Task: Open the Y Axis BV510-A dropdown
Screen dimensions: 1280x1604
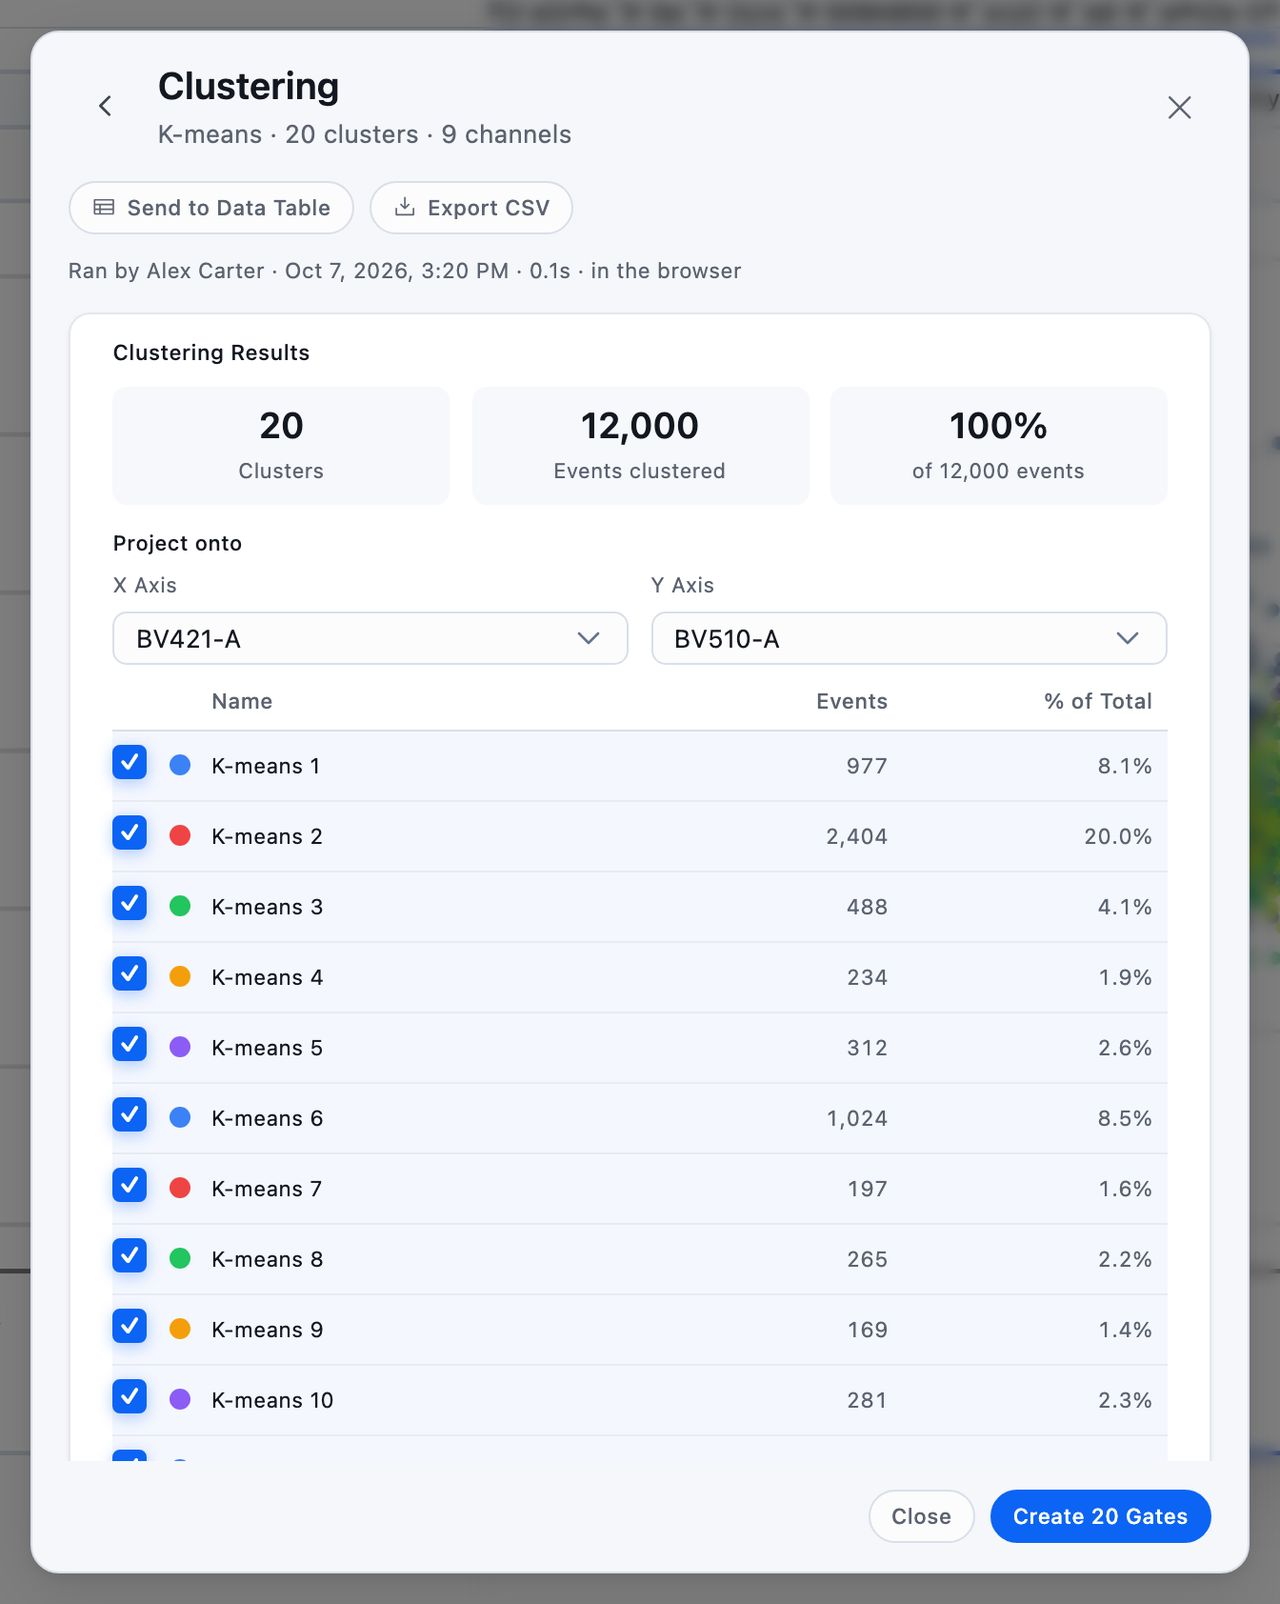Action: click(909, 638)
